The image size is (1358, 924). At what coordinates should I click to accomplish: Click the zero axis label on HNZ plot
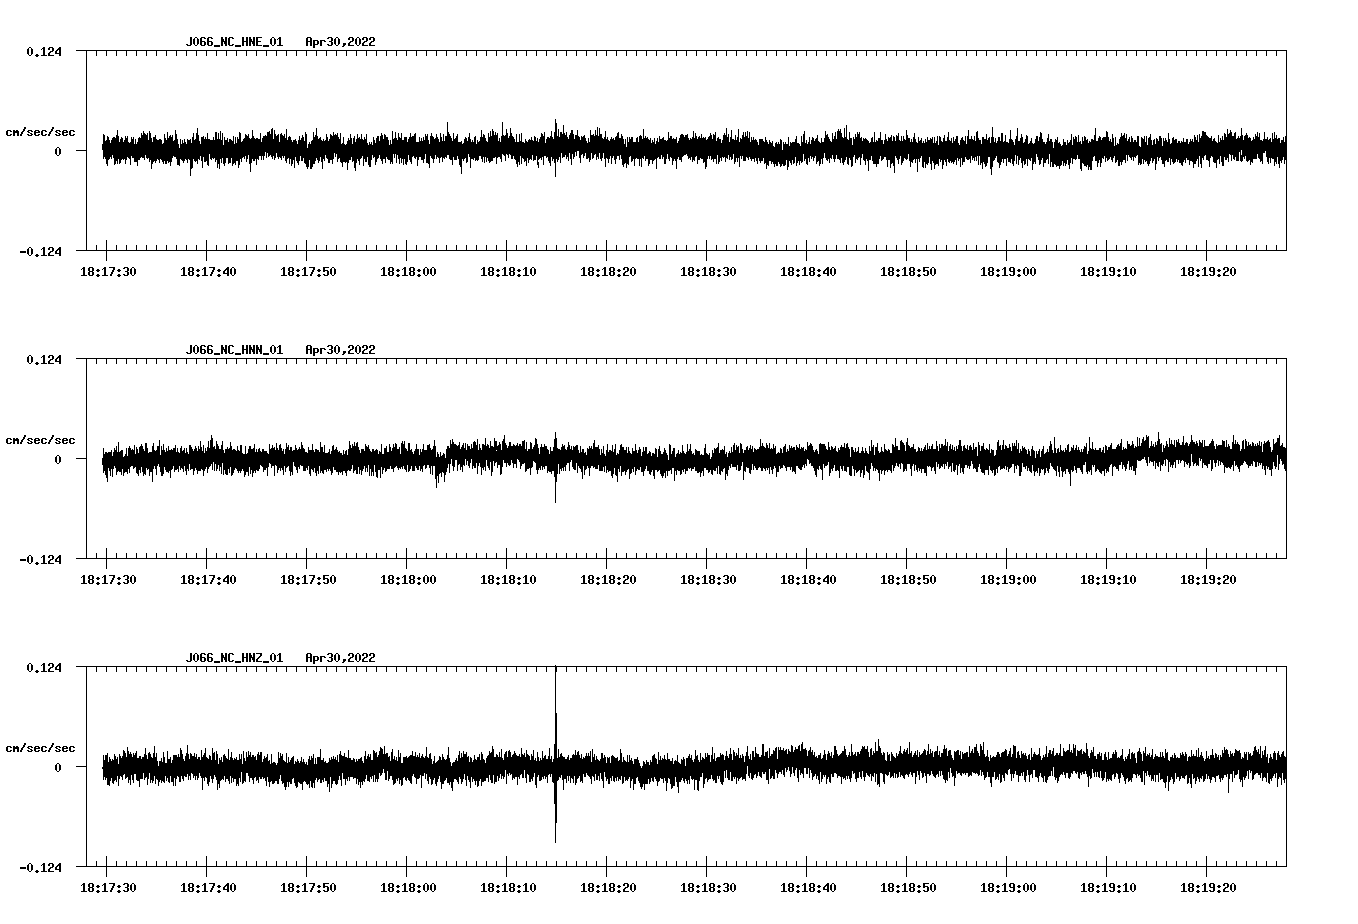coord(58,767)
